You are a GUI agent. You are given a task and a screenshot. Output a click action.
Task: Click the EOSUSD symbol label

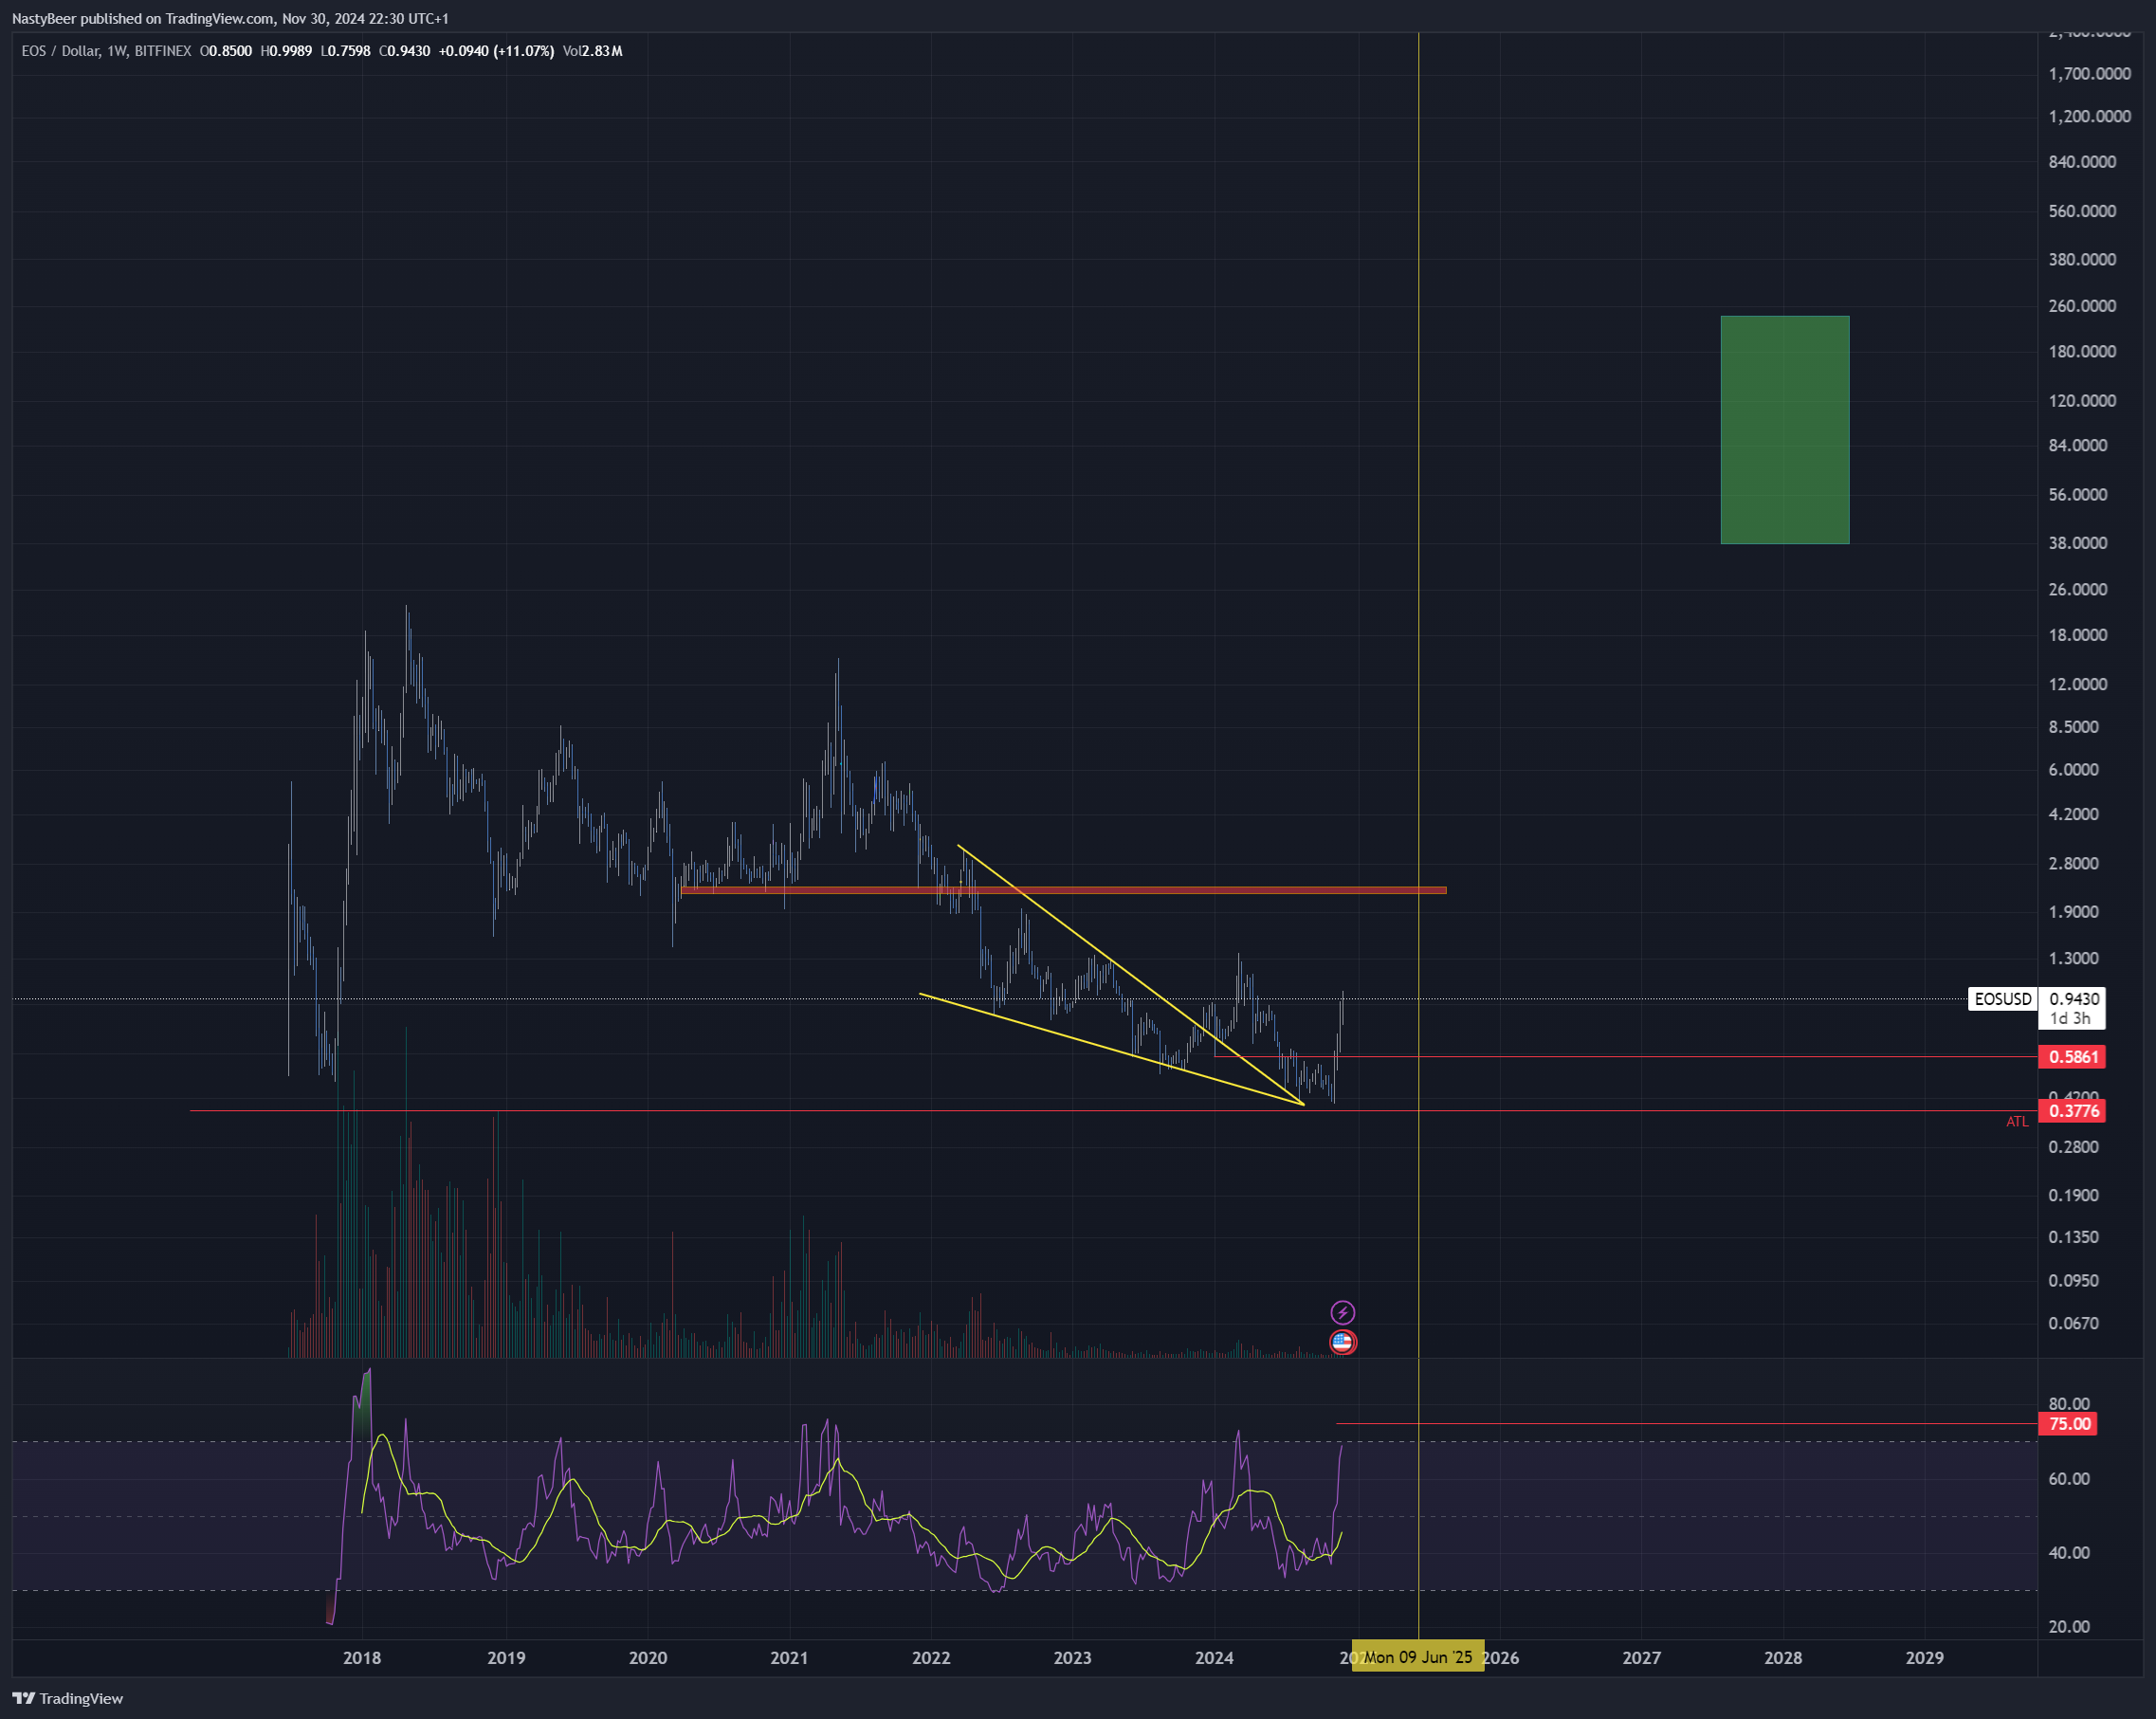pos(2002,999)
